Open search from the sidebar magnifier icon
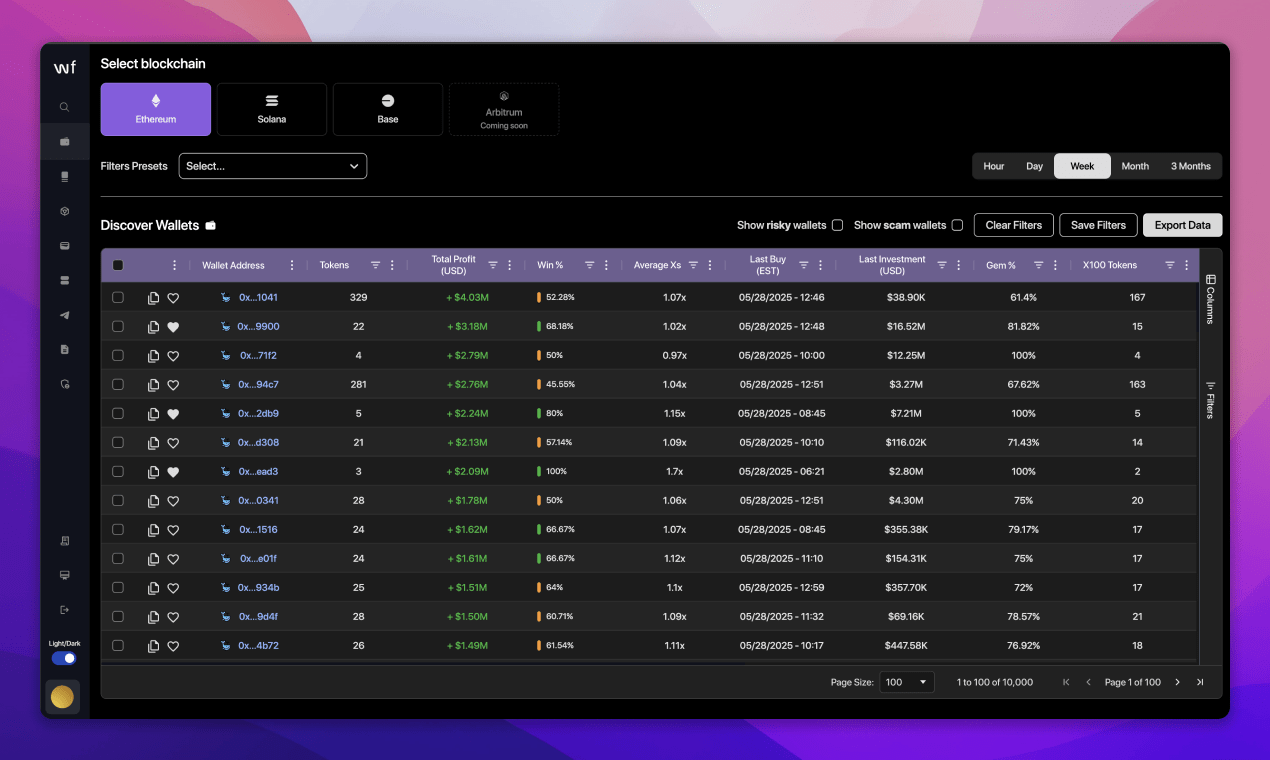1270x760 pixels. pyautogui.click(x=64, y=107)
